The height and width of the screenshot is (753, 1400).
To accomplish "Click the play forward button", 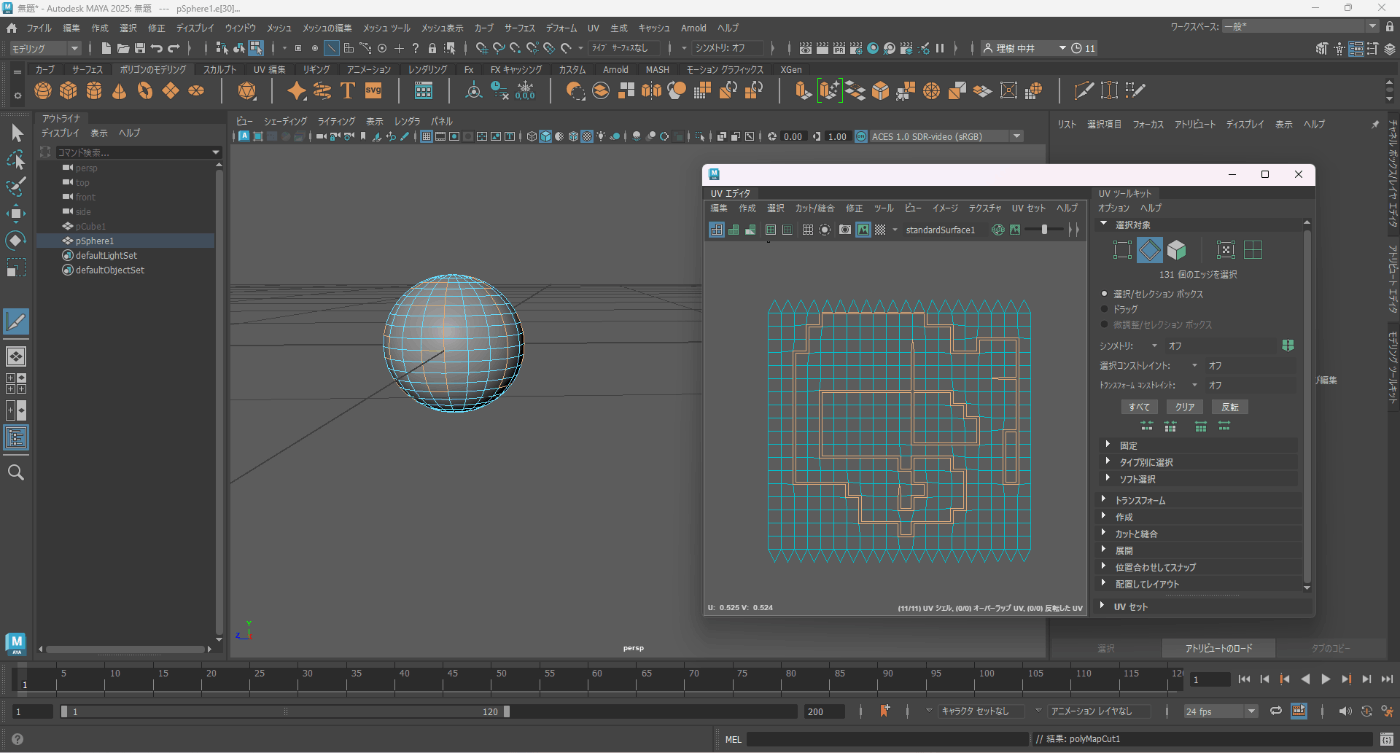I will [1326, 679].
